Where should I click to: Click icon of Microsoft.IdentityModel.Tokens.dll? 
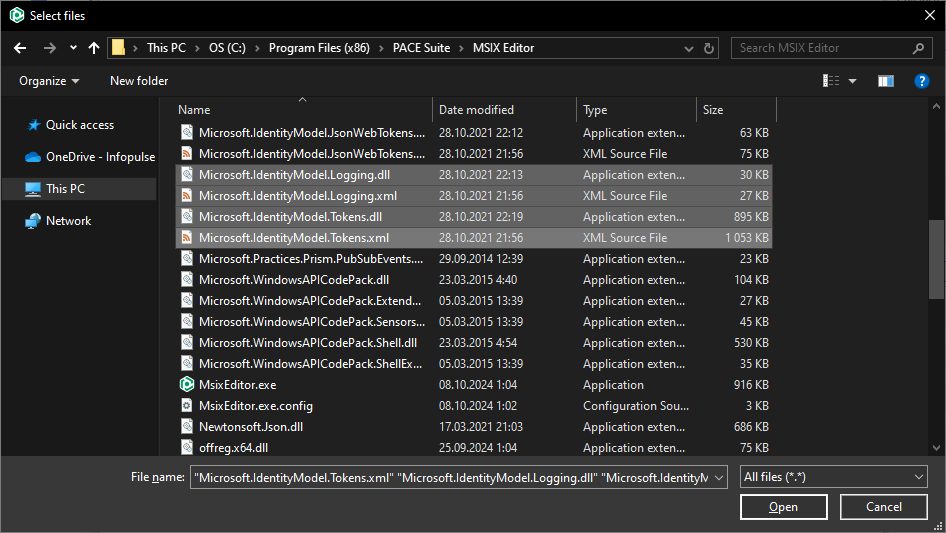click(187, 217)
